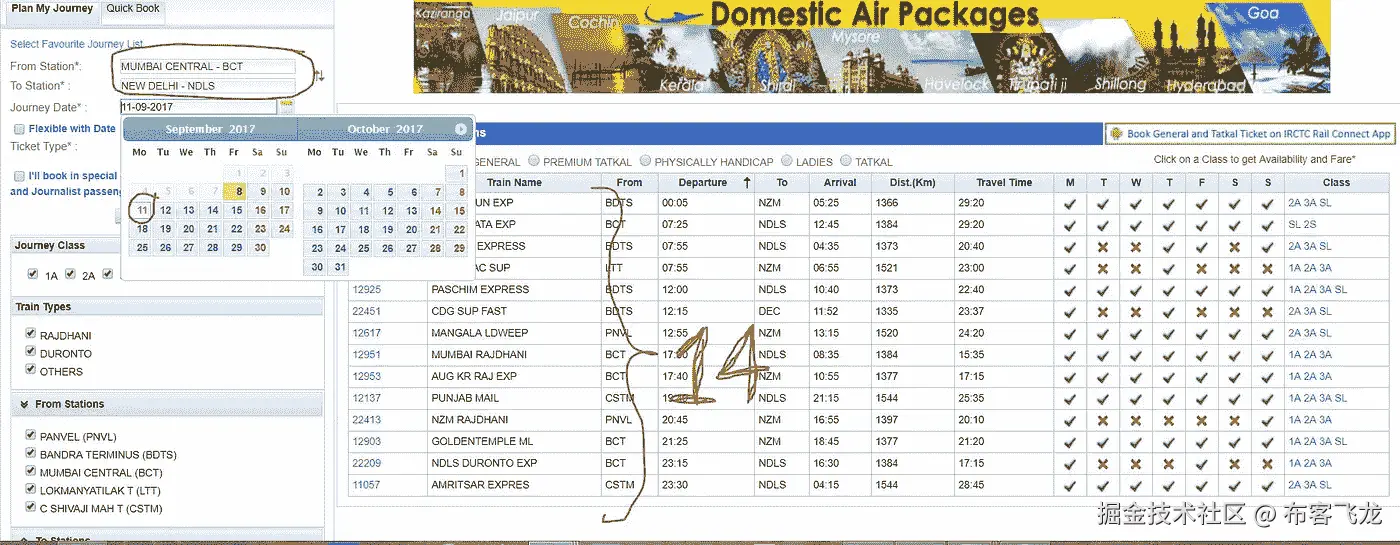Image resolution: width=1400 pixels, height=545 pixels.
Task: Uncheck DURONTO train type
Action: pos(31,353)
